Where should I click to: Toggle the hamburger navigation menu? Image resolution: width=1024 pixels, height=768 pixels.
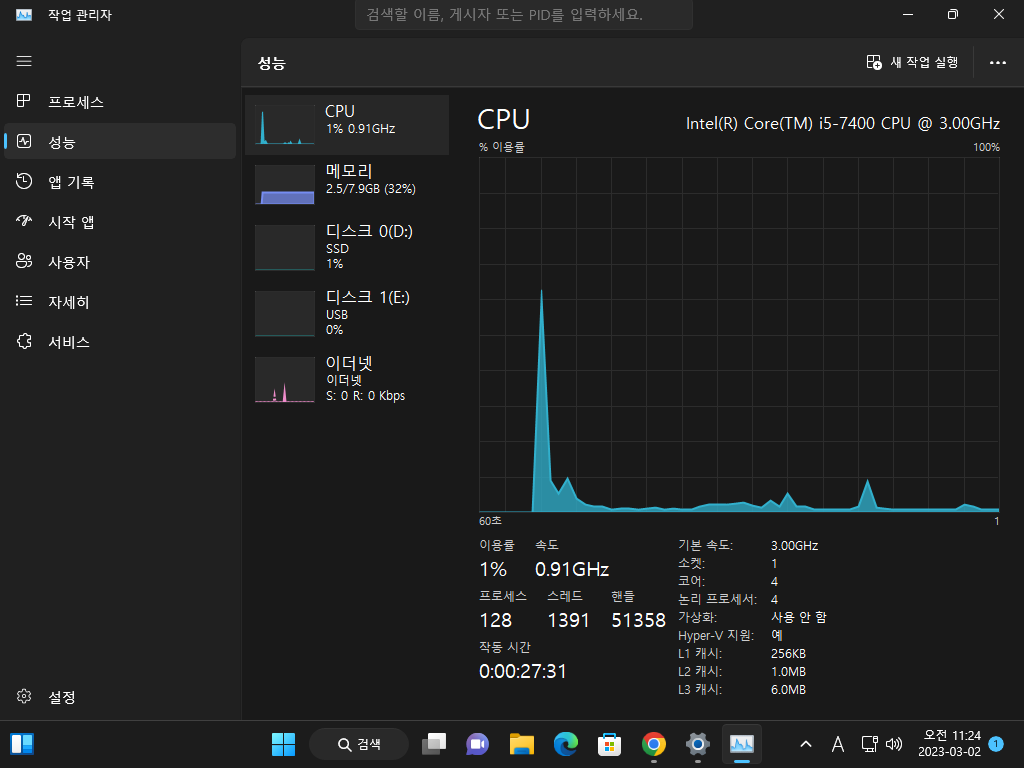[x=24, y=61]
